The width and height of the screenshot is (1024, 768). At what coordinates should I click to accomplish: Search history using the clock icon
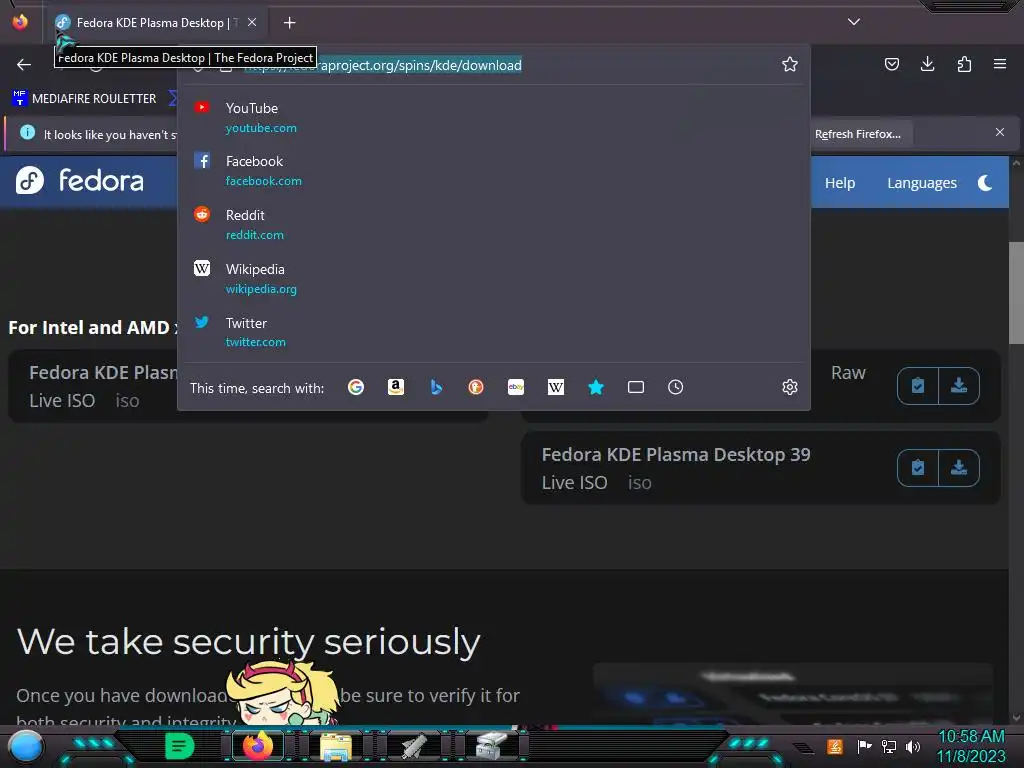[675, 387]
